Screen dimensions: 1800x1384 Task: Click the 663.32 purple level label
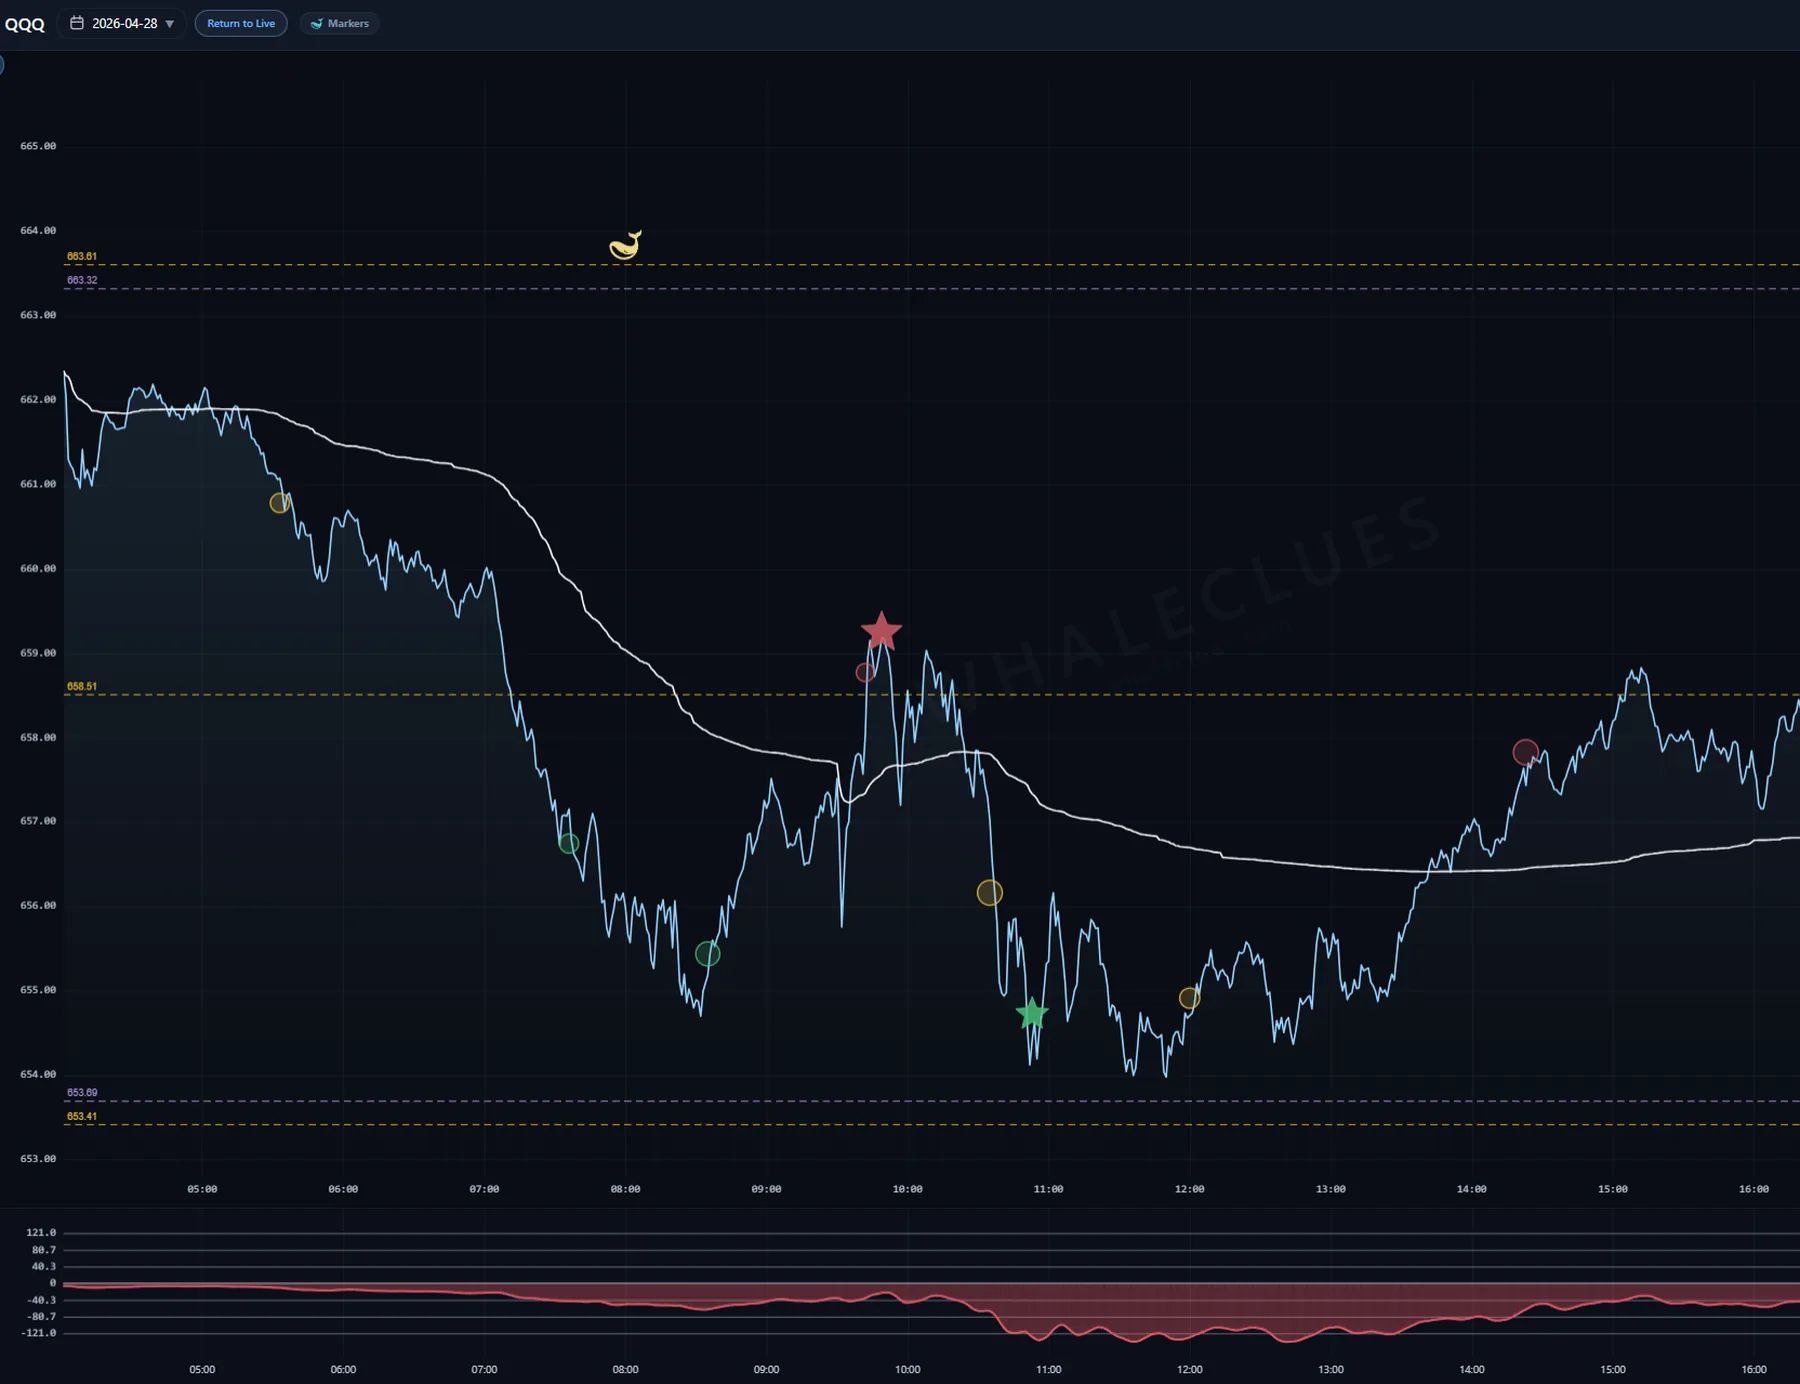tap(82, 281)
